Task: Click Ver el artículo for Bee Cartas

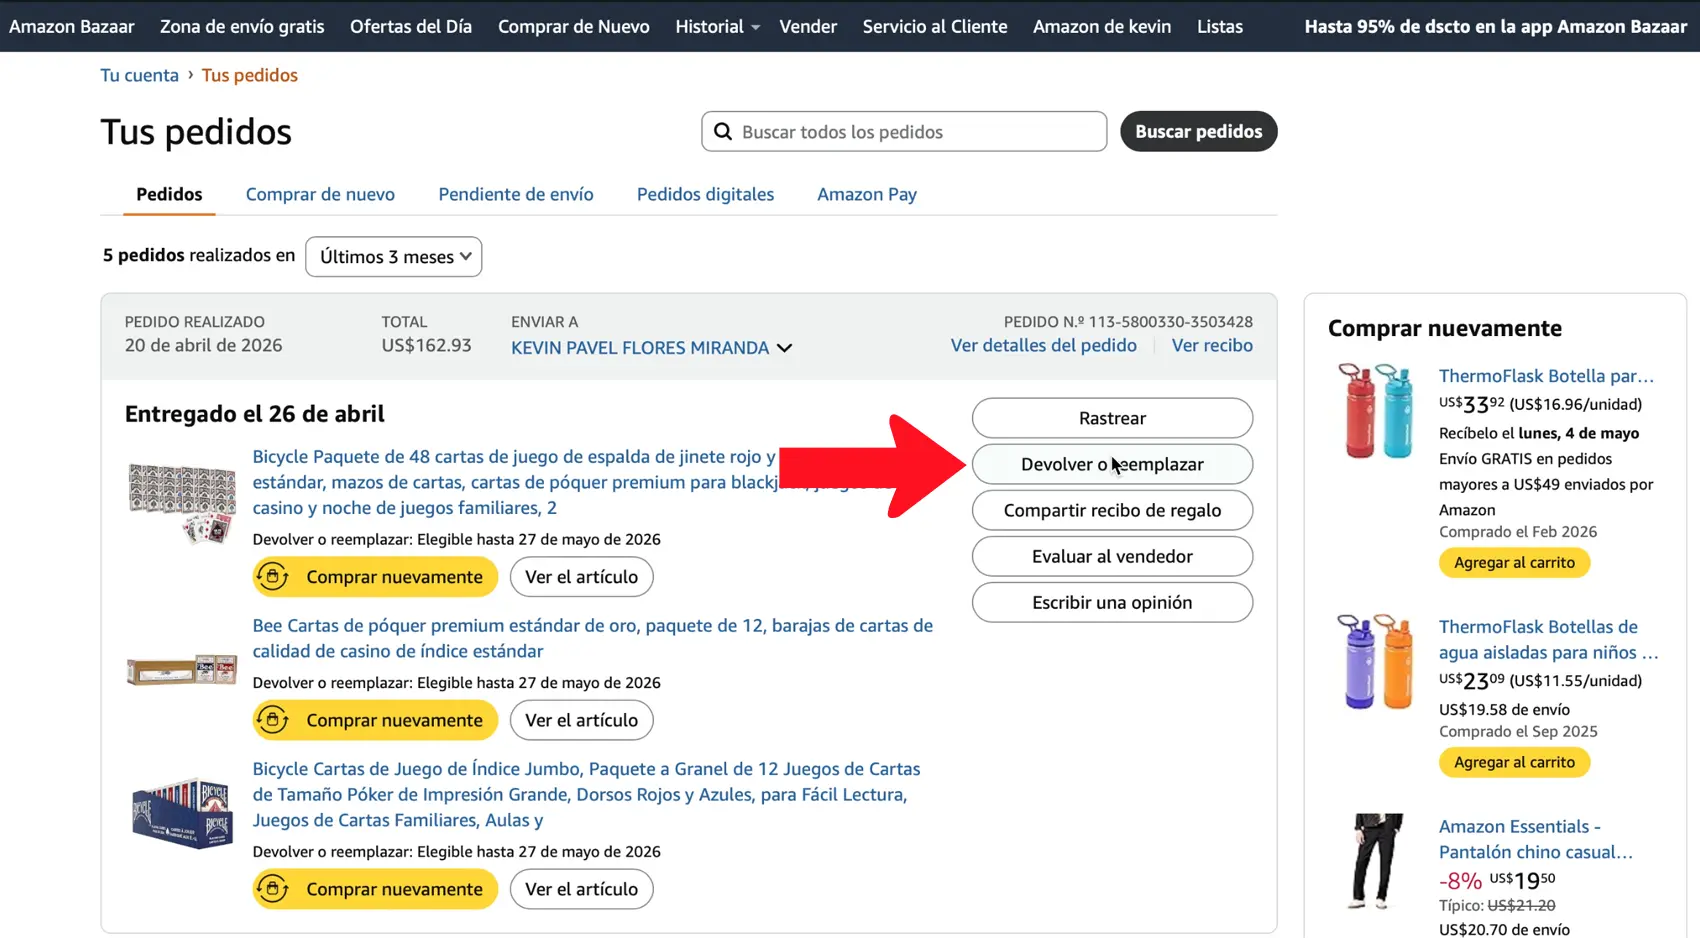Action: (x=581, y=720)
